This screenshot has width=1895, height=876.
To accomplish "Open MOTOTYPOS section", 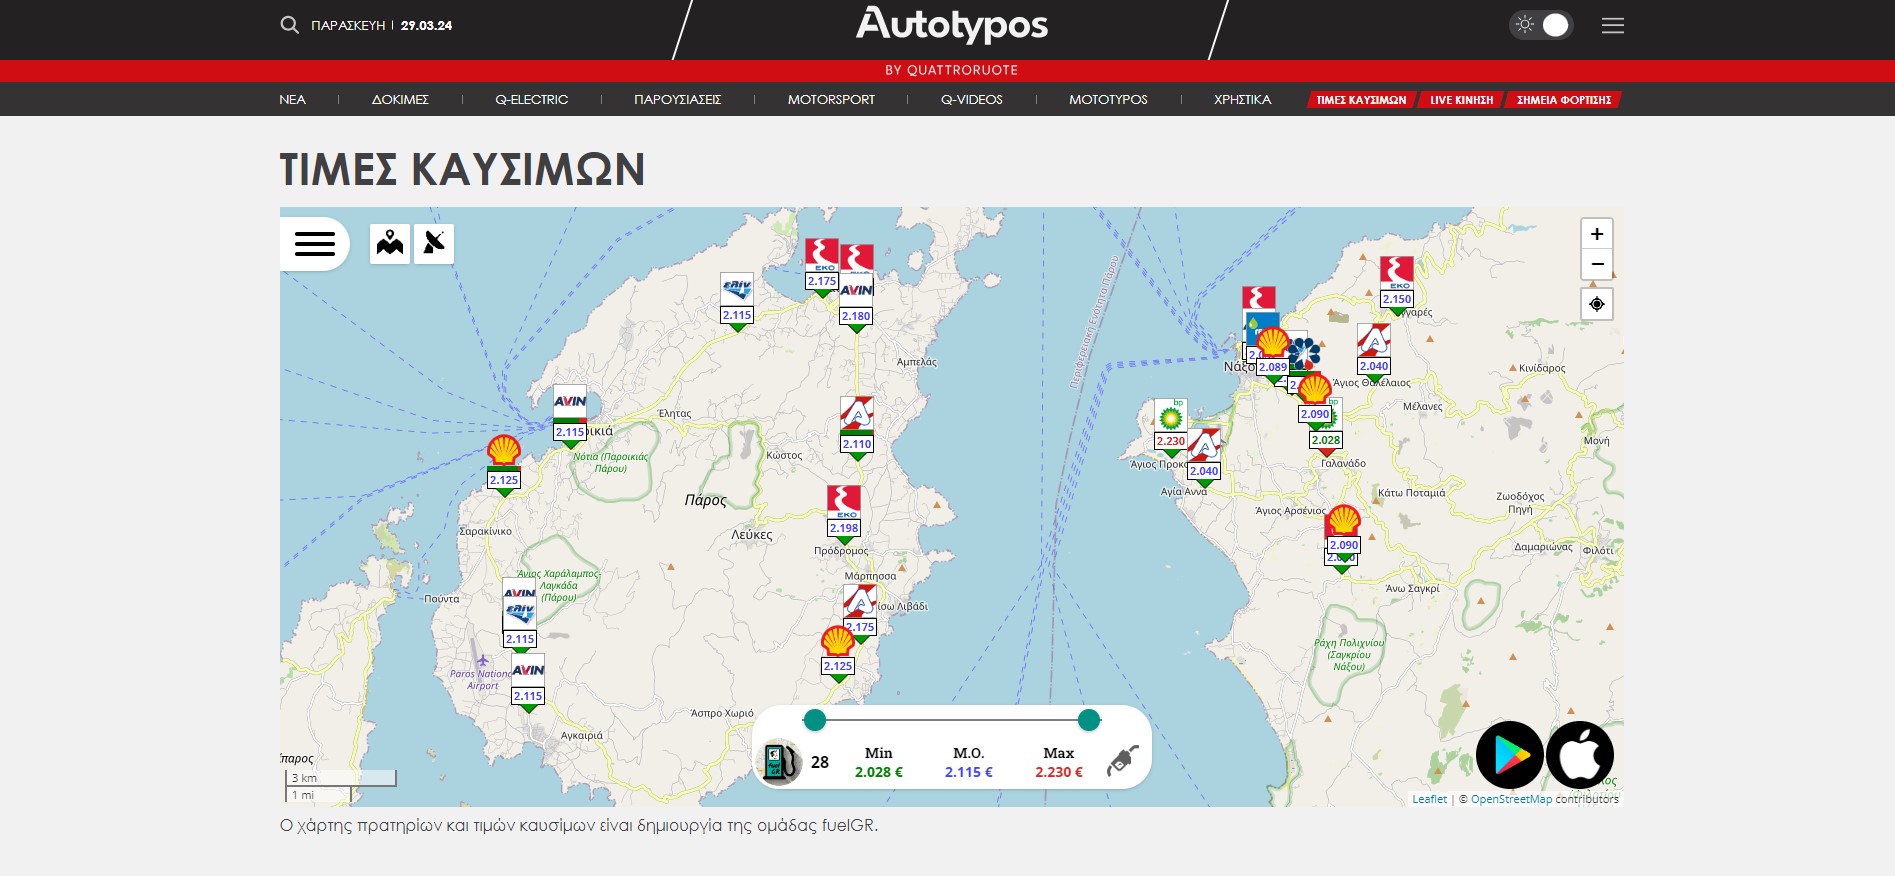I will [x=1108, y=99].
